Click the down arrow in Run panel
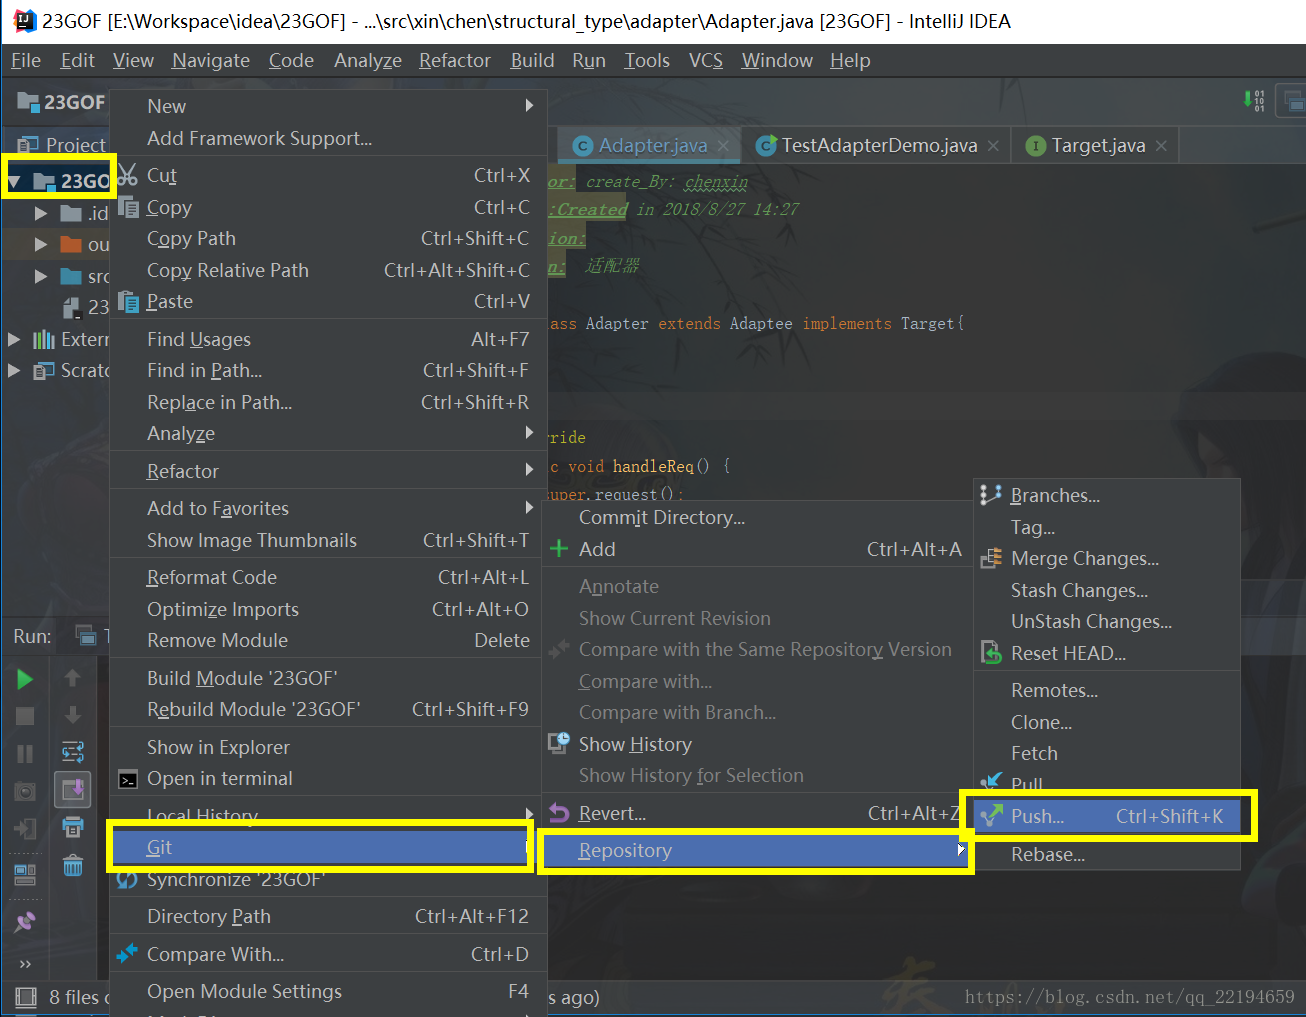 coord(72,715)
